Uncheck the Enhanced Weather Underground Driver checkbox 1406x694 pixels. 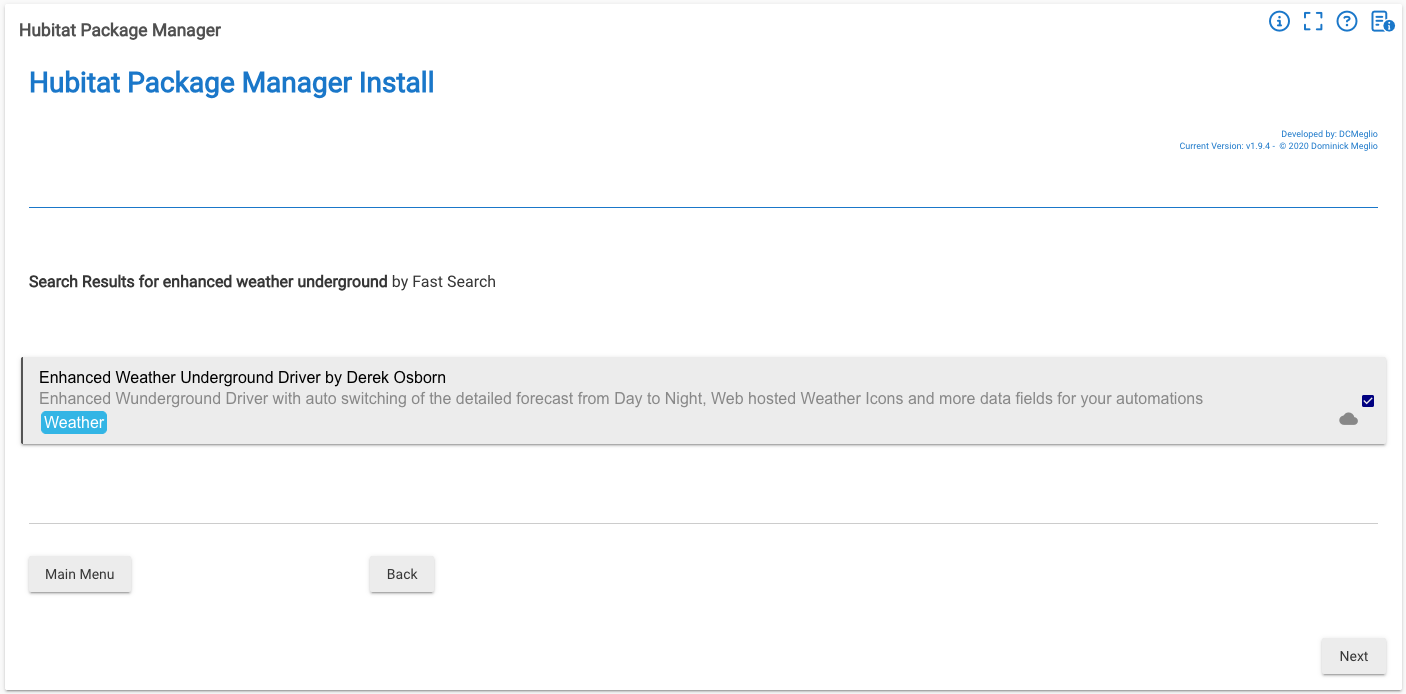(x=1368, y=401)
